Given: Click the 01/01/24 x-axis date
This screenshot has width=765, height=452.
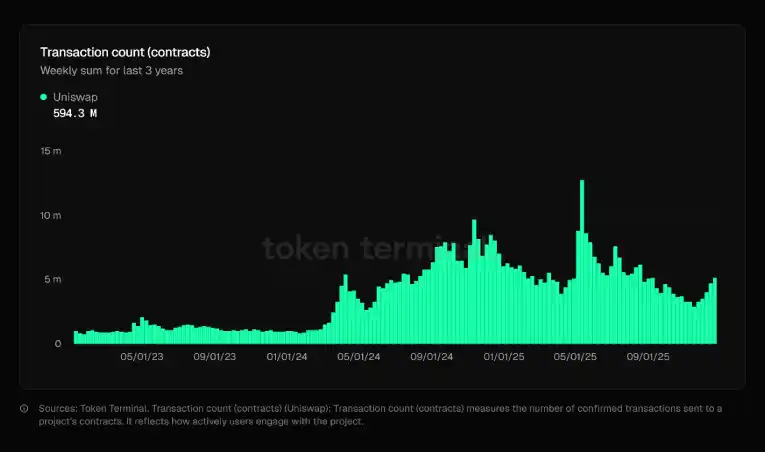Looking at the screenshot, I should (287, 357).
